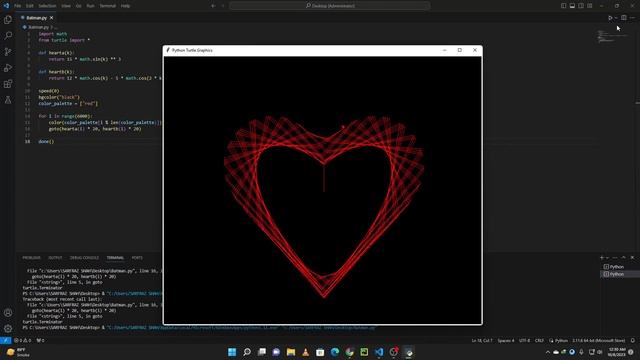640x360 pixels.
Task: Select the first Python terminal entry
Action: (620, 267)
